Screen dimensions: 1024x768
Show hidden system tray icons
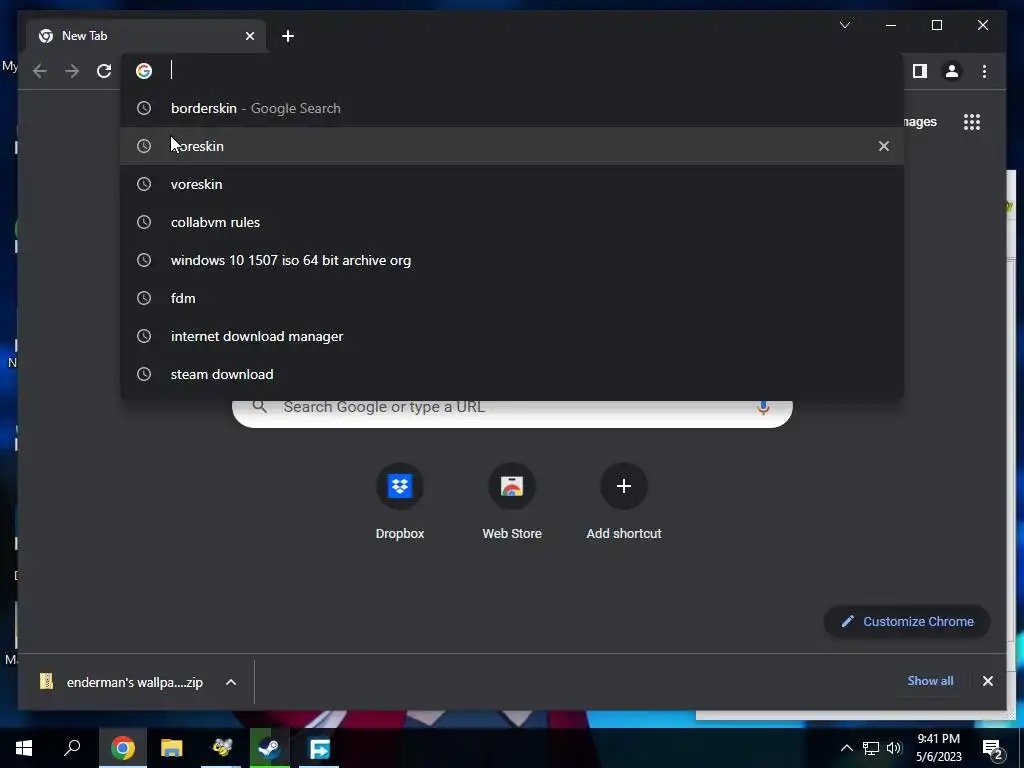846,748
